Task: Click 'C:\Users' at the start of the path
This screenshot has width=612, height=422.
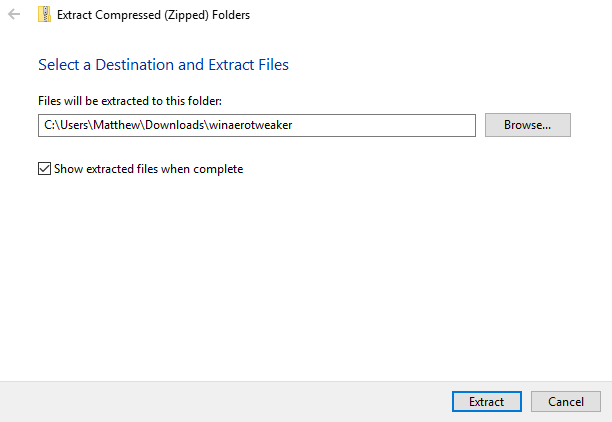Action: click(x=68, y=125)
